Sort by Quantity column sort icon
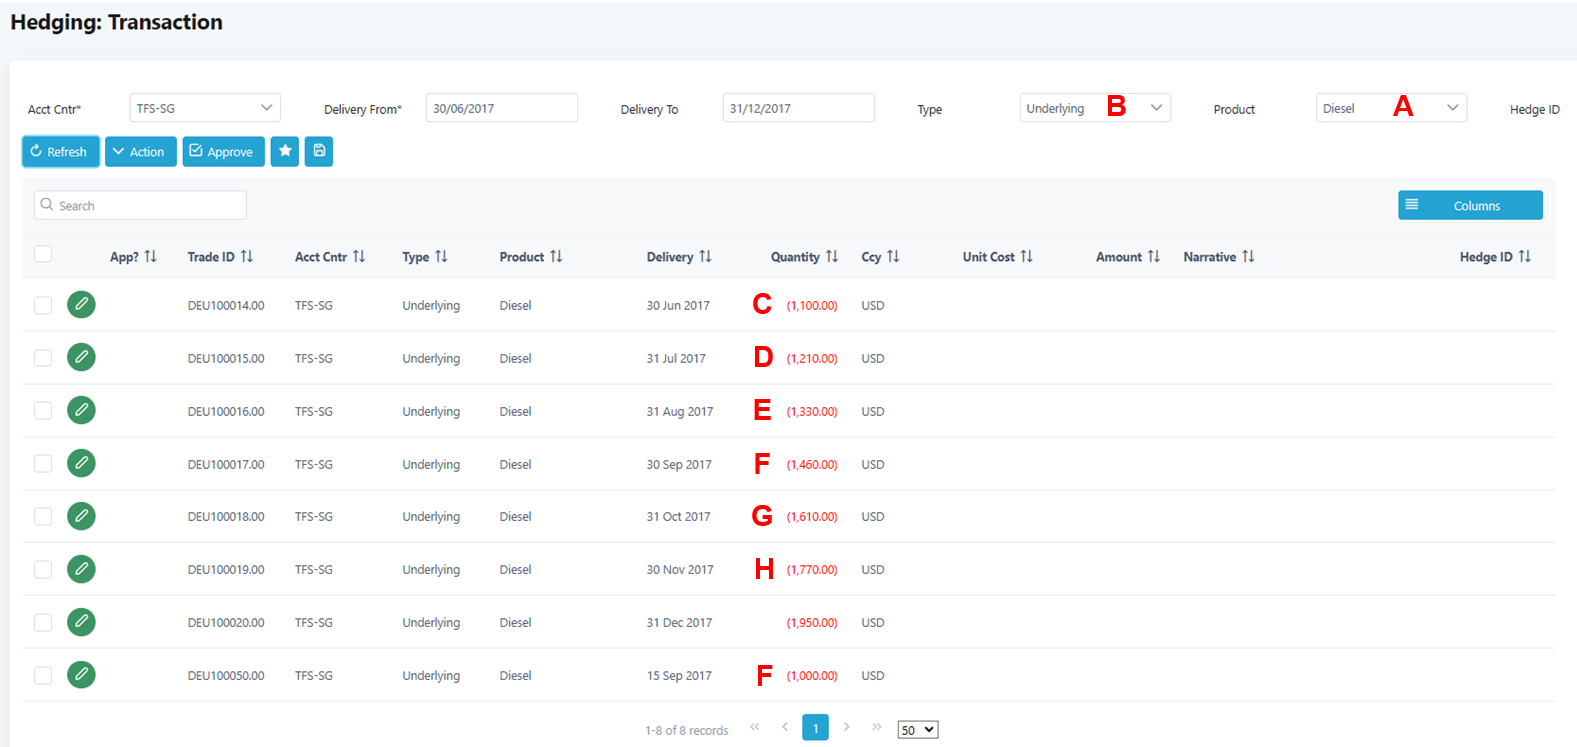Screen dimensions: 1577x747 click(x=832, y=257)
